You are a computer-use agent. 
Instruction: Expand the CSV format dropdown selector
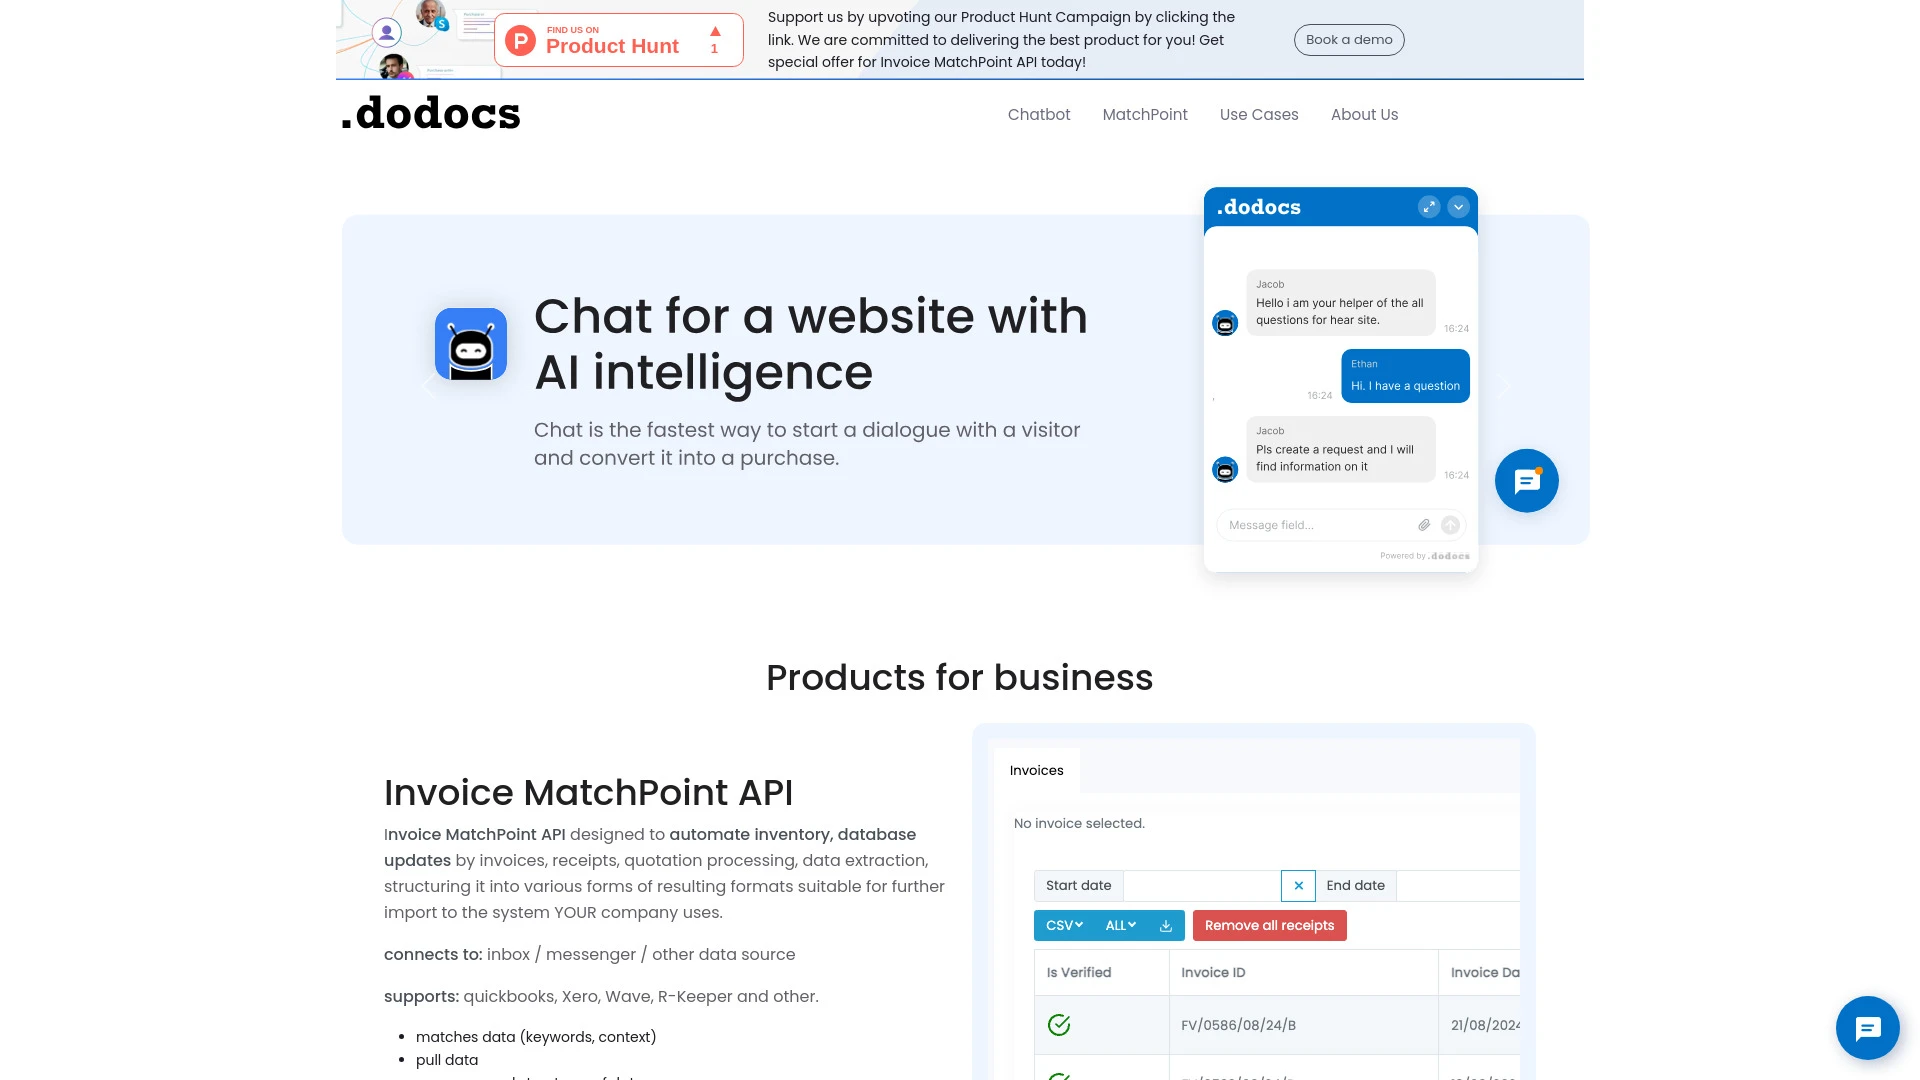pyautogui.click(x=1064, y=924)
